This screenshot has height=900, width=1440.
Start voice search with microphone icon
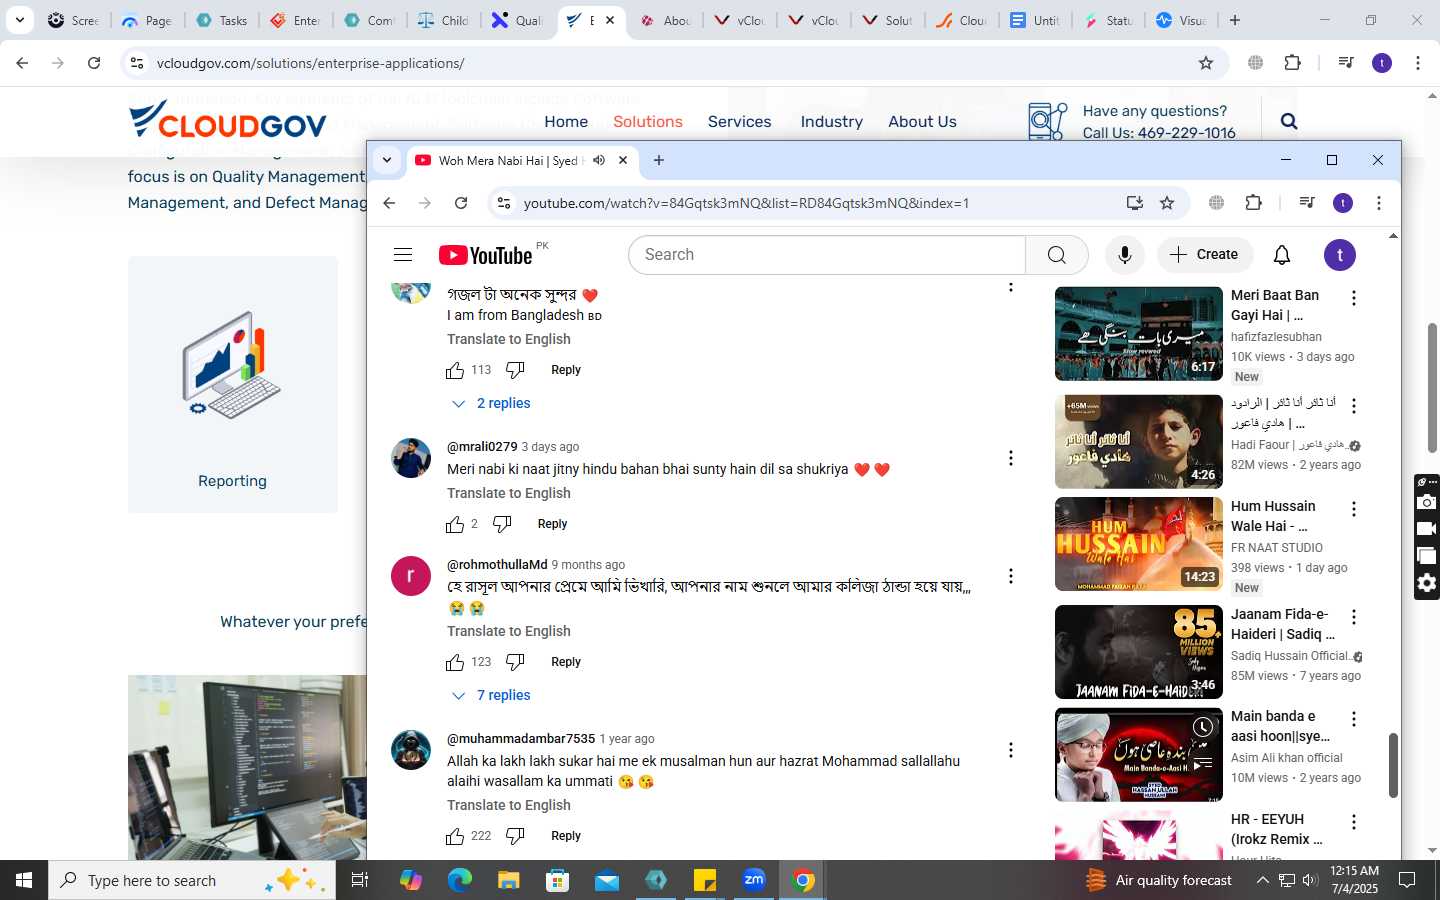pos(1125,255)
